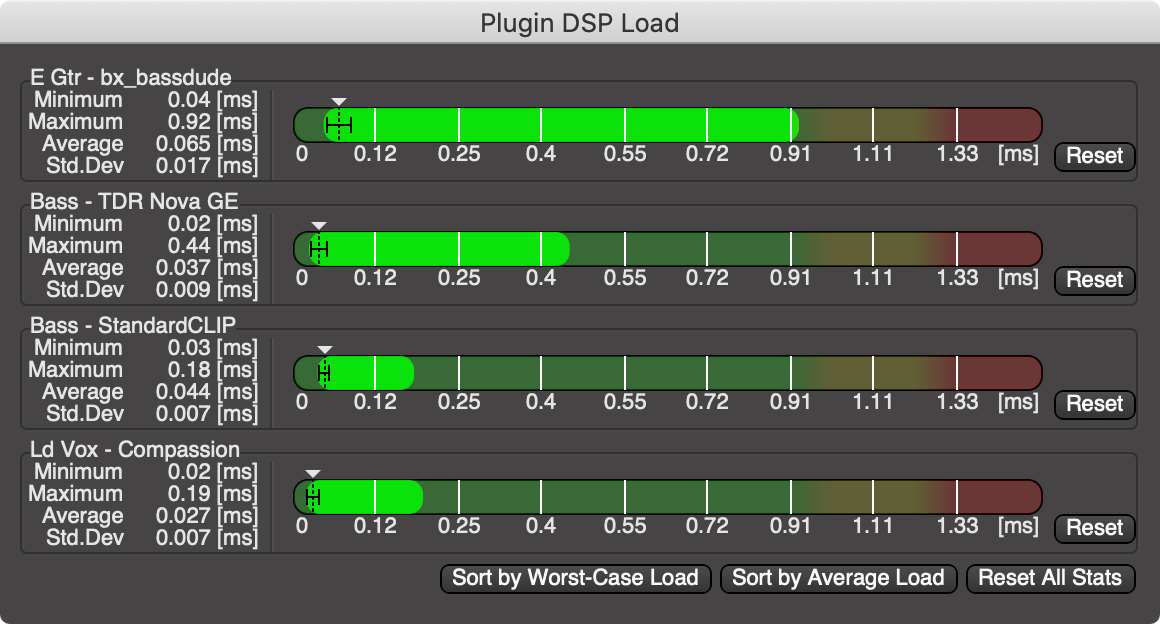Select the Bass - TDR Nova GE section label

coord(132,201)
